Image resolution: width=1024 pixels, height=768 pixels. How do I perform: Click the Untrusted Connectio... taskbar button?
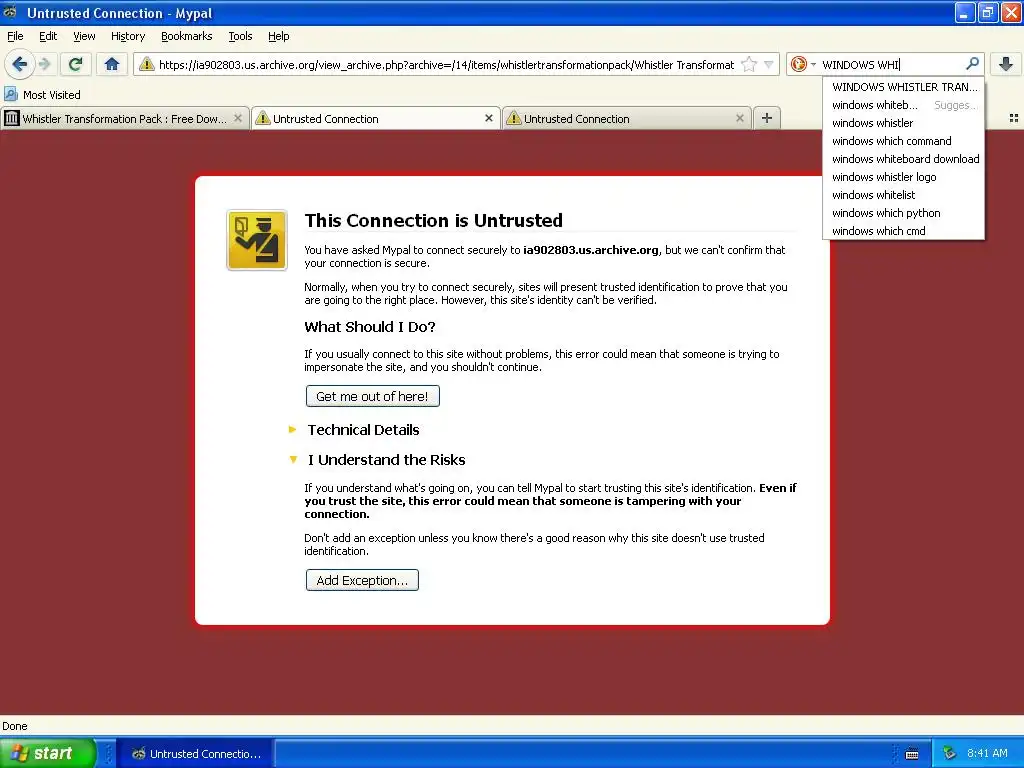195,754
